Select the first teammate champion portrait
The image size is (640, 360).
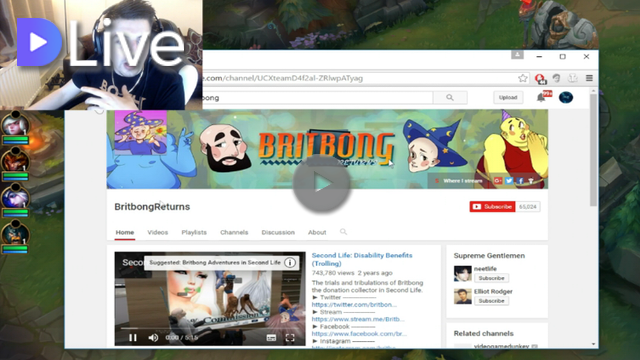(15, 124)
